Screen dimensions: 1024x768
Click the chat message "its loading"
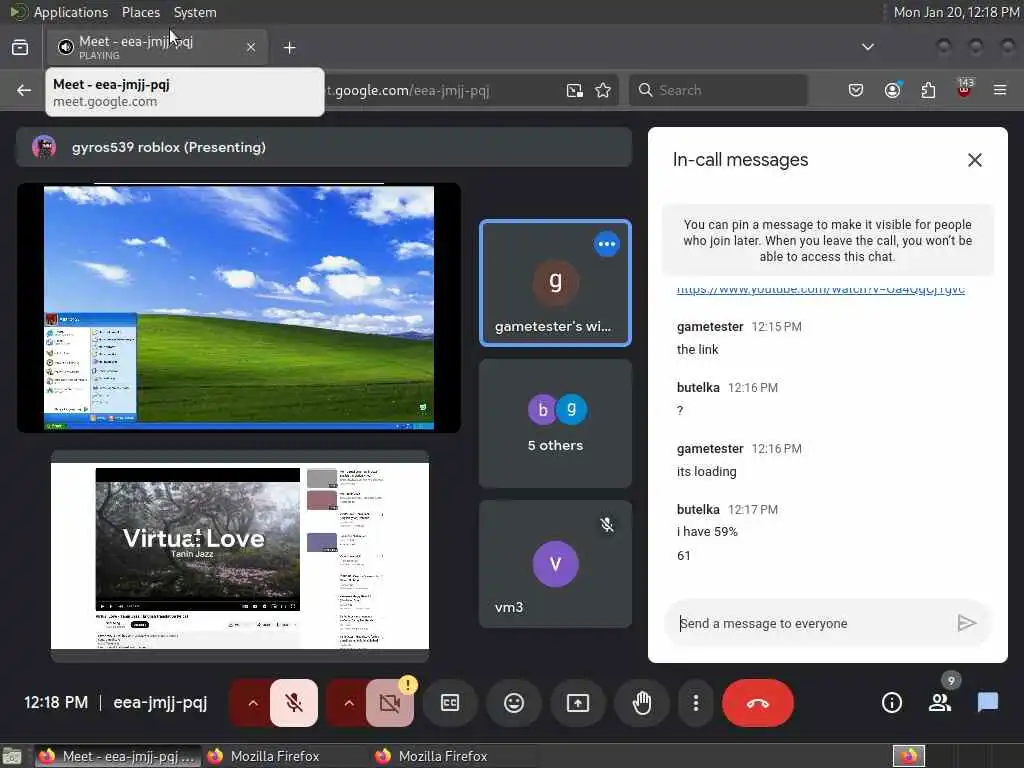707,472
